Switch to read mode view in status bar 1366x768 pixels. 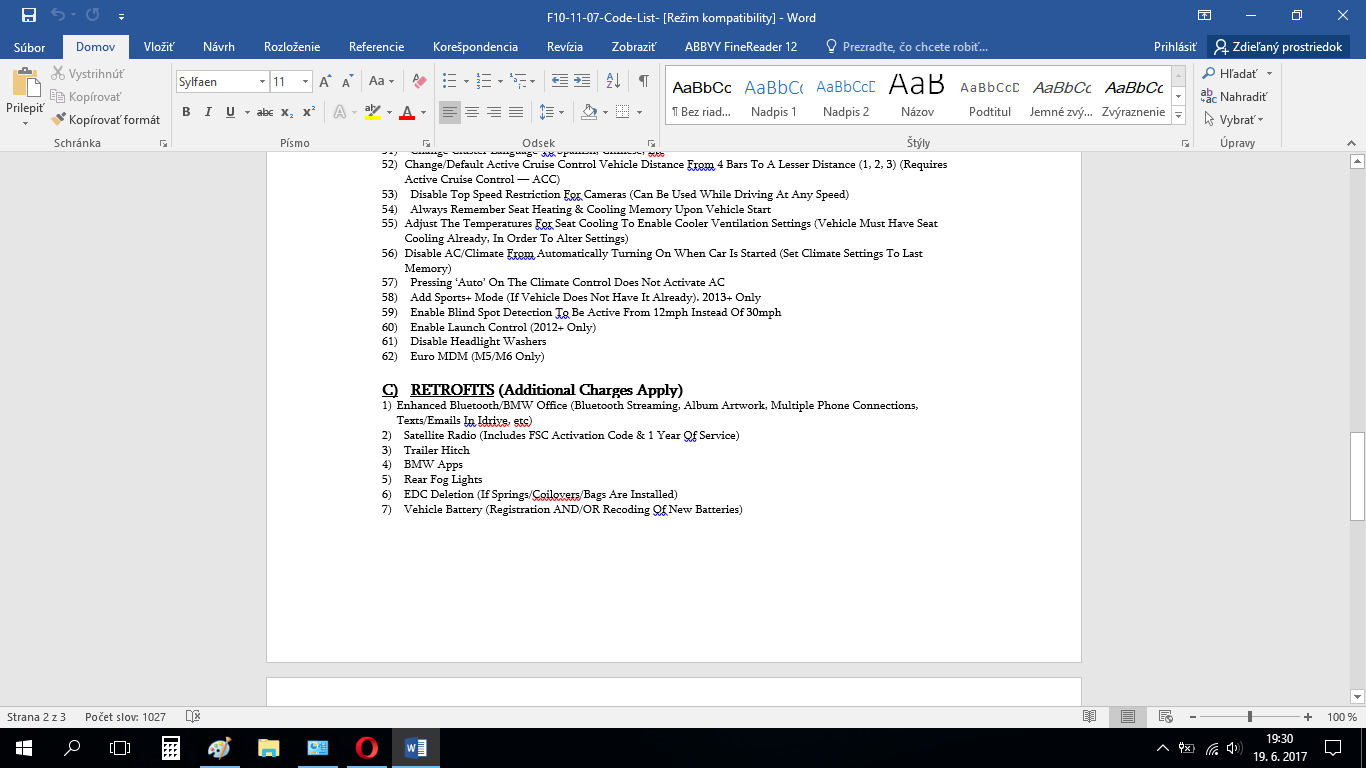1090,717
